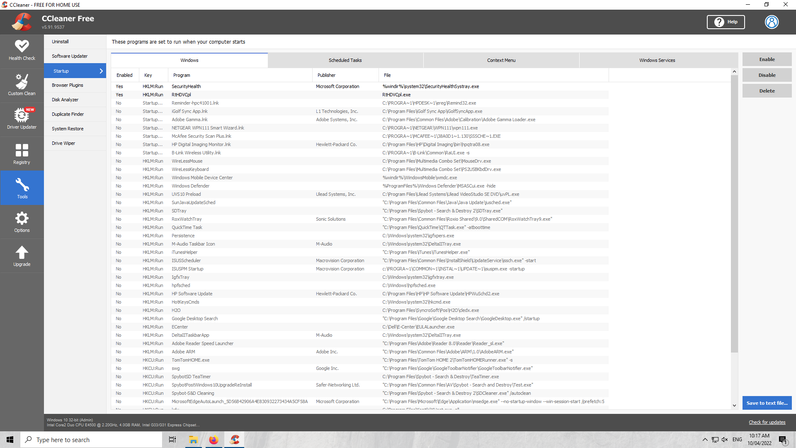The width and height of the screenshot is (796, 448).
Task: Switch to the Context Menu tab
Action: [x=501, y=60]
